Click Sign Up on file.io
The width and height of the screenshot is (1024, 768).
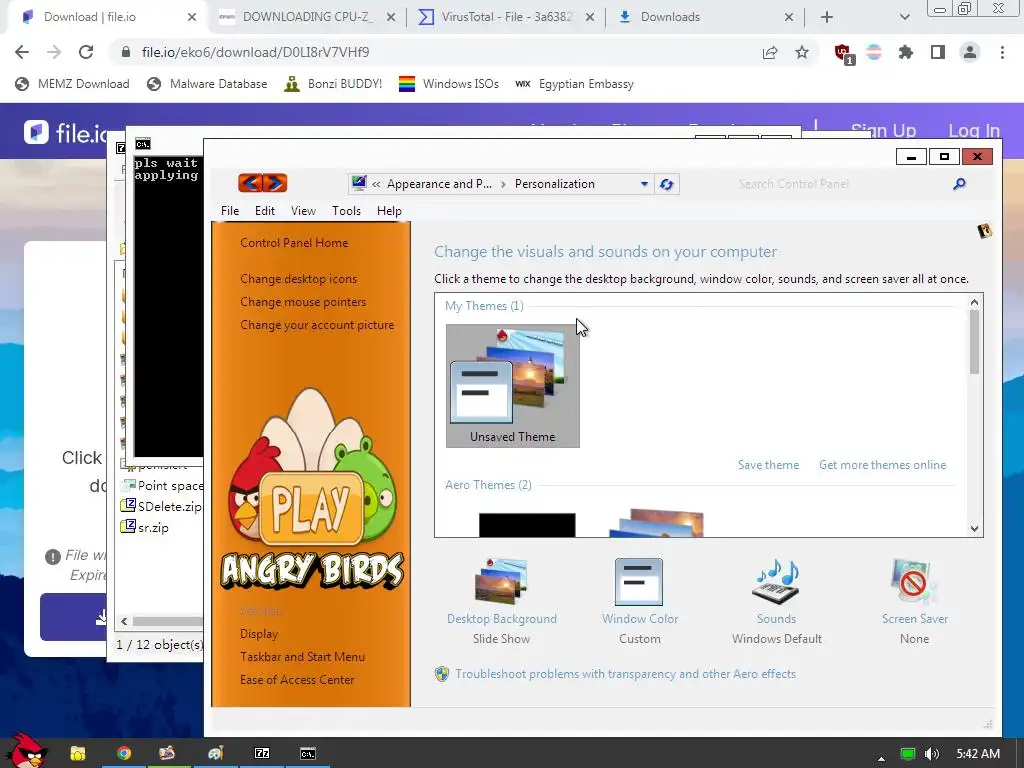884,131
